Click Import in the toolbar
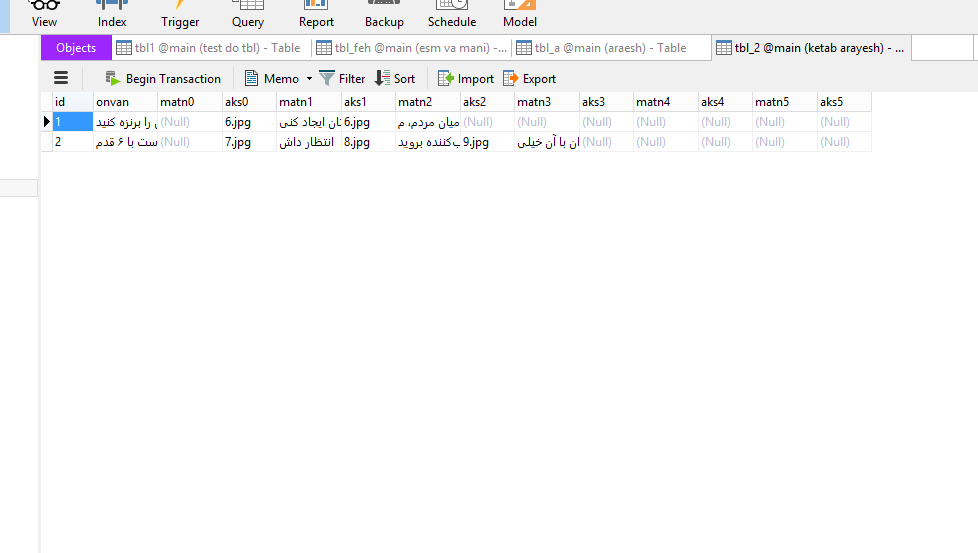 (466, 78)
